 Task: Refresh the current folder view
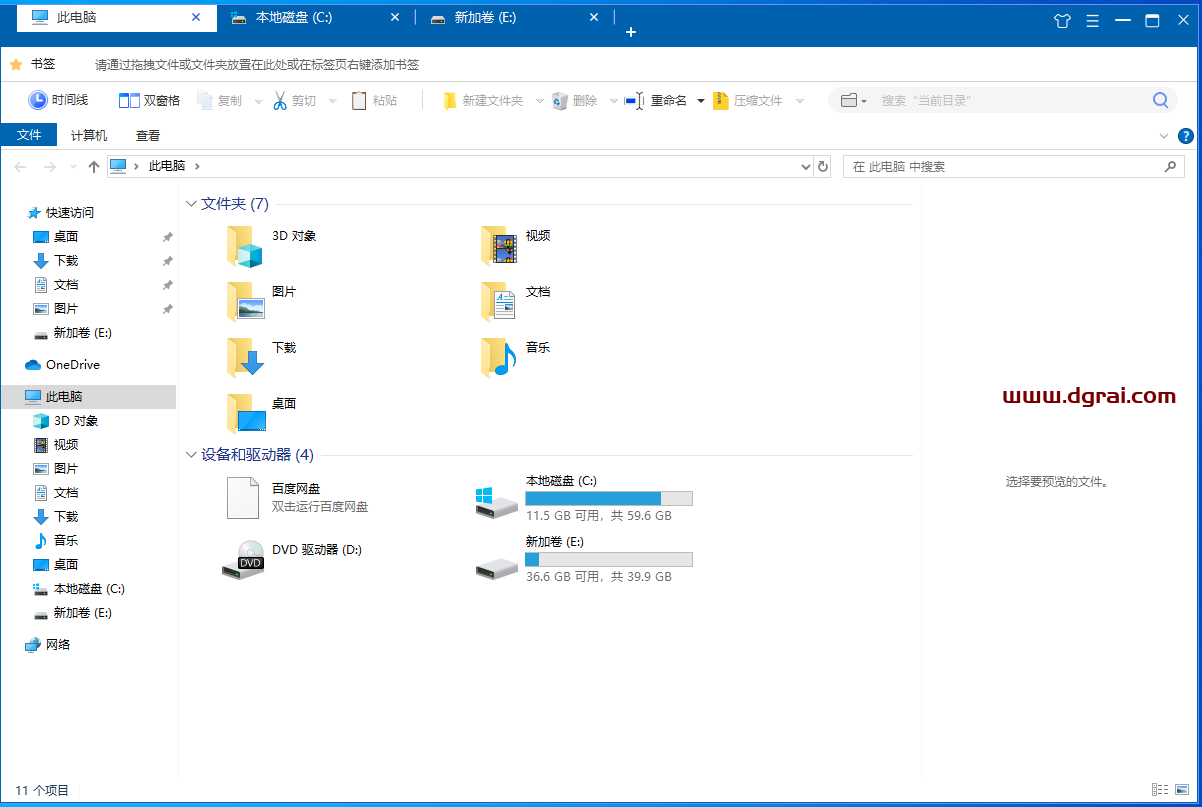(823, 167)
